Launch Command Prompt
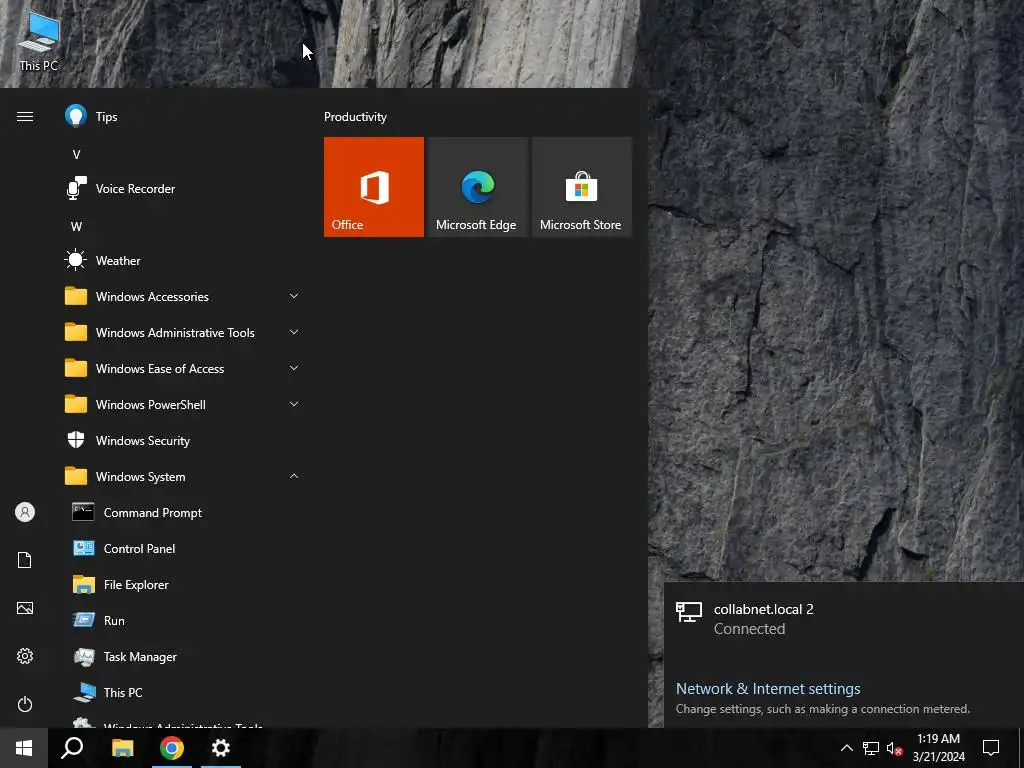 pyautogui.click(x=183, y=513)
